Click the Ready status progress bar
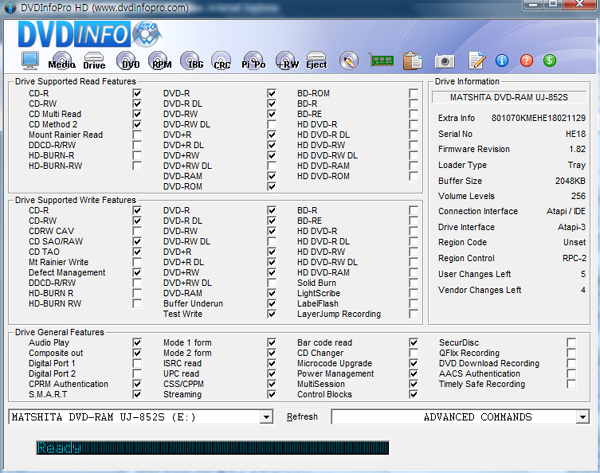 click(x=213, y=448)
